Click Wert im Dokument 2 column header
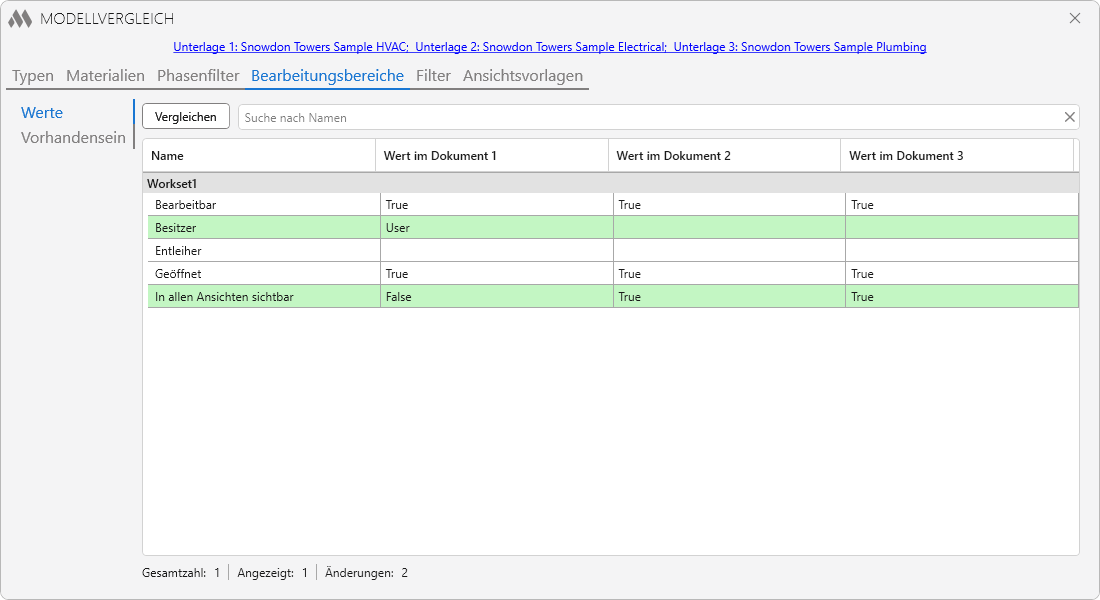1100x600 pixels. pos(724,156)
